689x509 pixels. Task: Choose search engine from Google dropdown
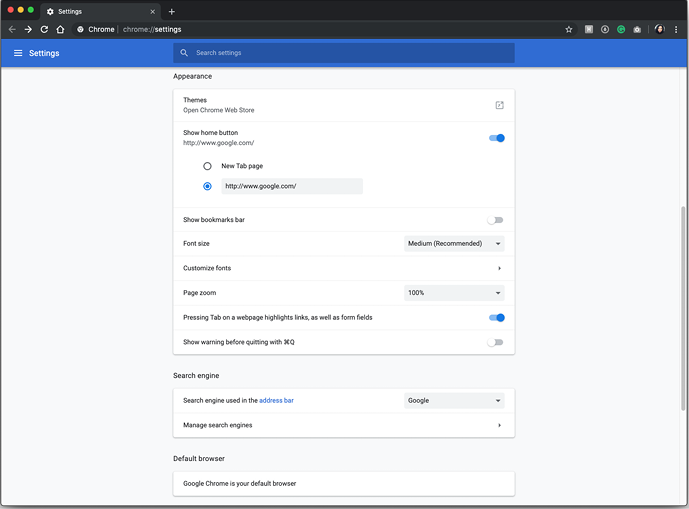point(454,401)
